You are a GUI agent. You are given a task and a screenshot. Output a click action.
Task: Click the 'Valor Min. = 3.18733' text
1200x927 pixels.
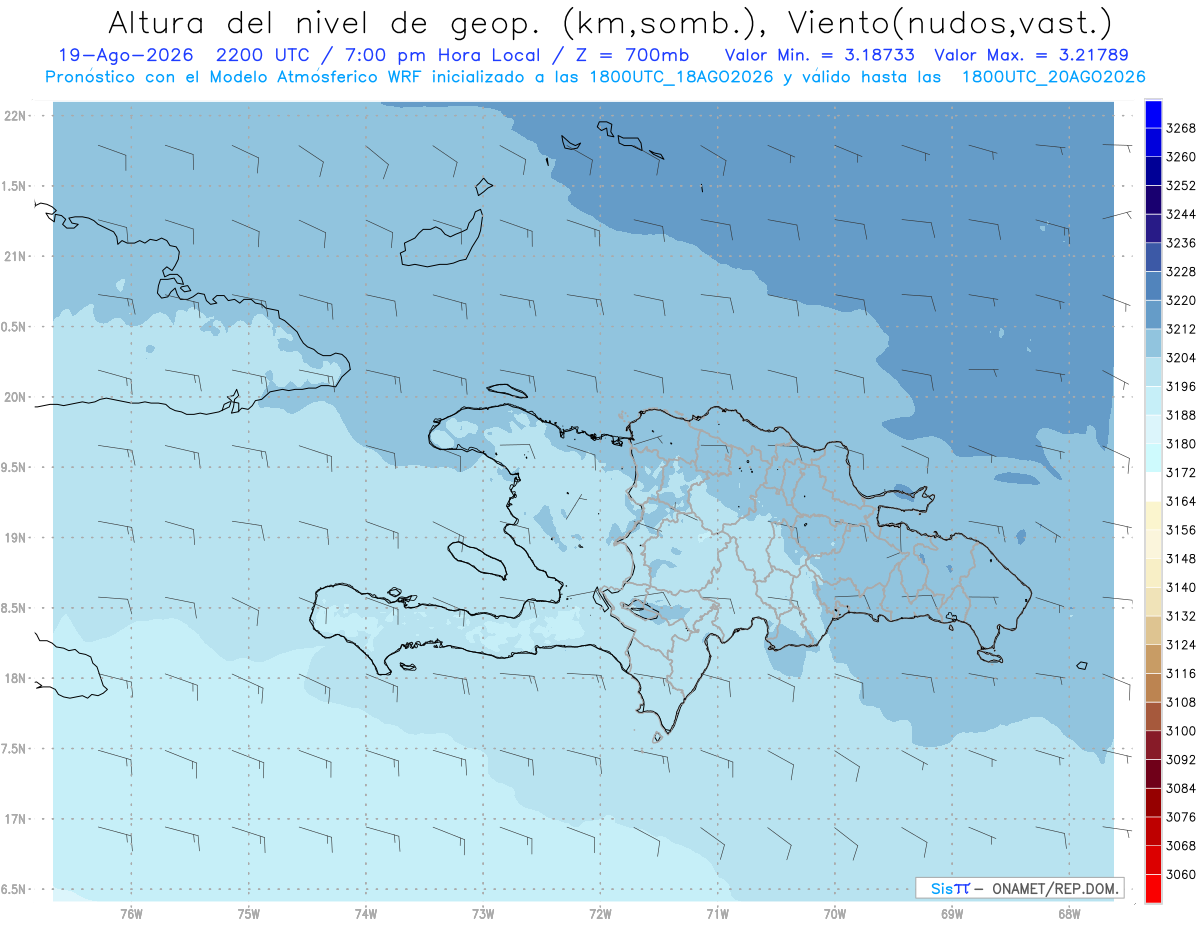819,55
